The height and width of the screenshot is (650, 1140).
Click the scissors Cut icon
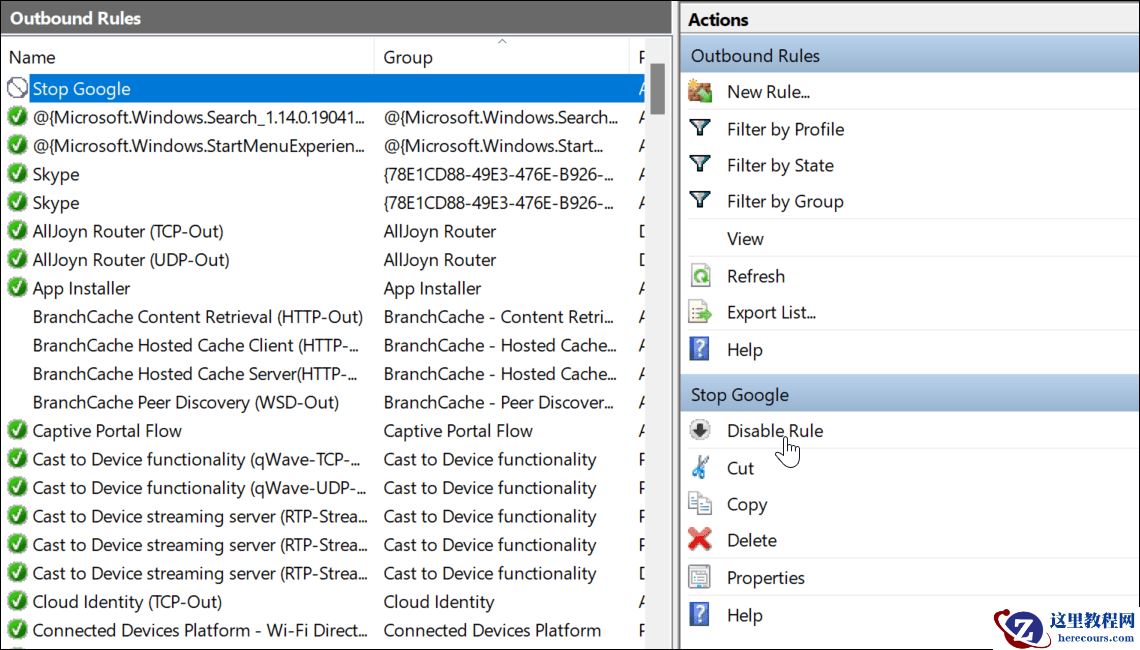click(x=700, y=468)
